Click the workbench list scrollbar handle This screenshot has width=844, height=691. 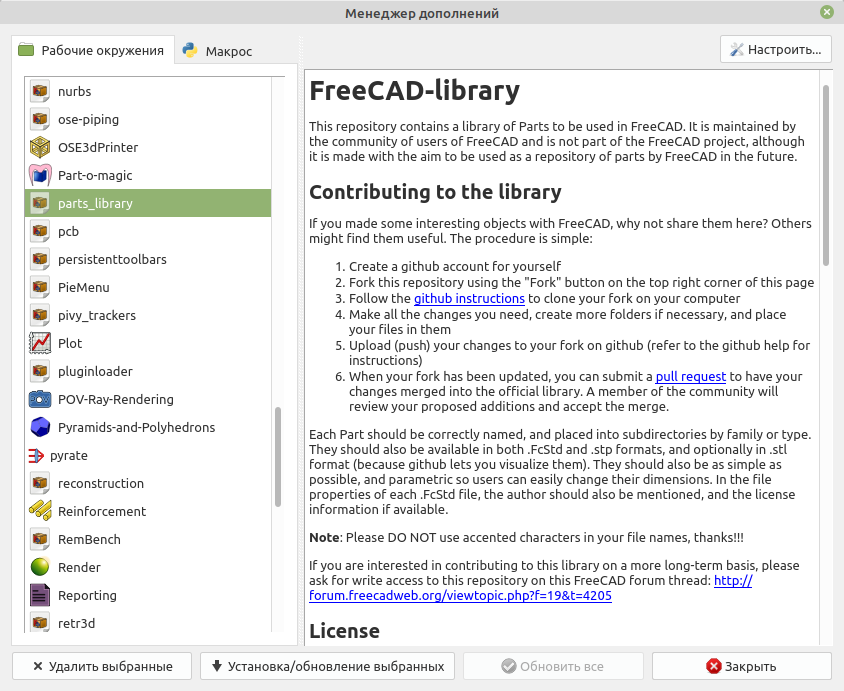pyautogui.click(x=278, y=457)
